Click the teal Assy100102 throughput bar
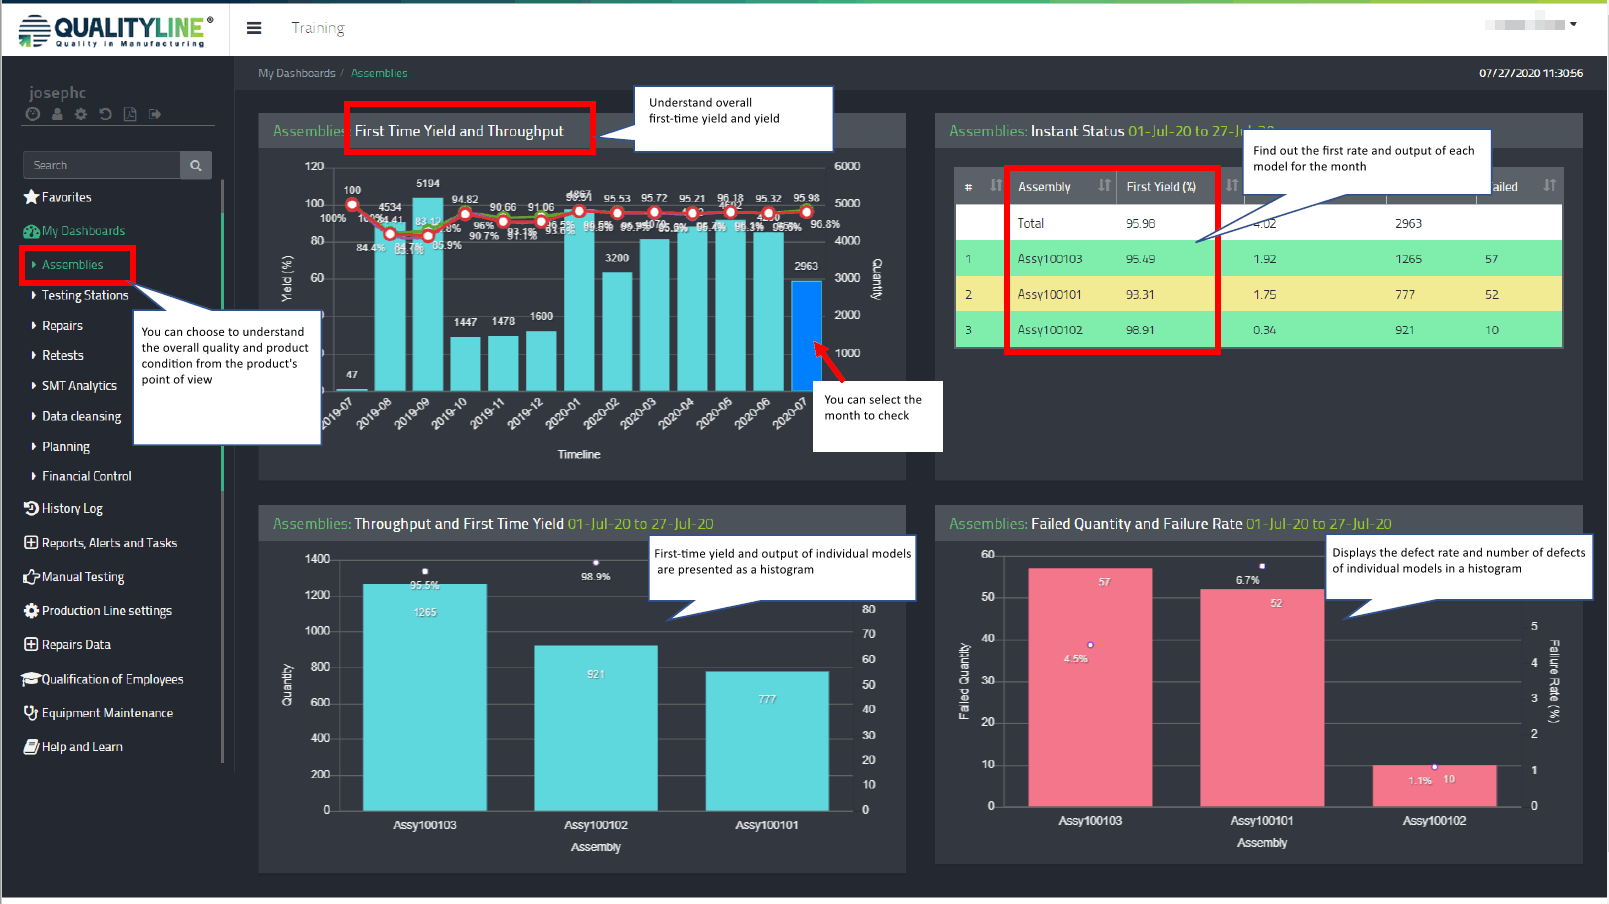1609x904 pixels. [596, 728]
